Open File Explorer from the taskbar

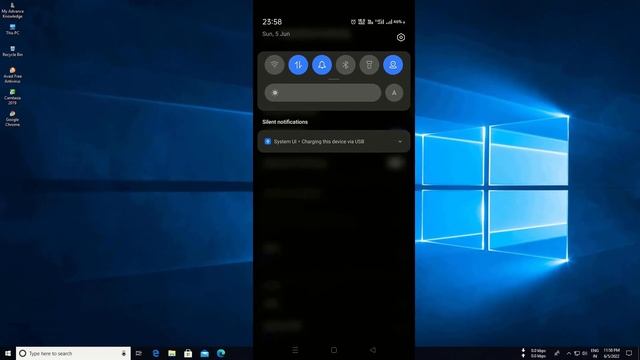[x=172, y=353]
